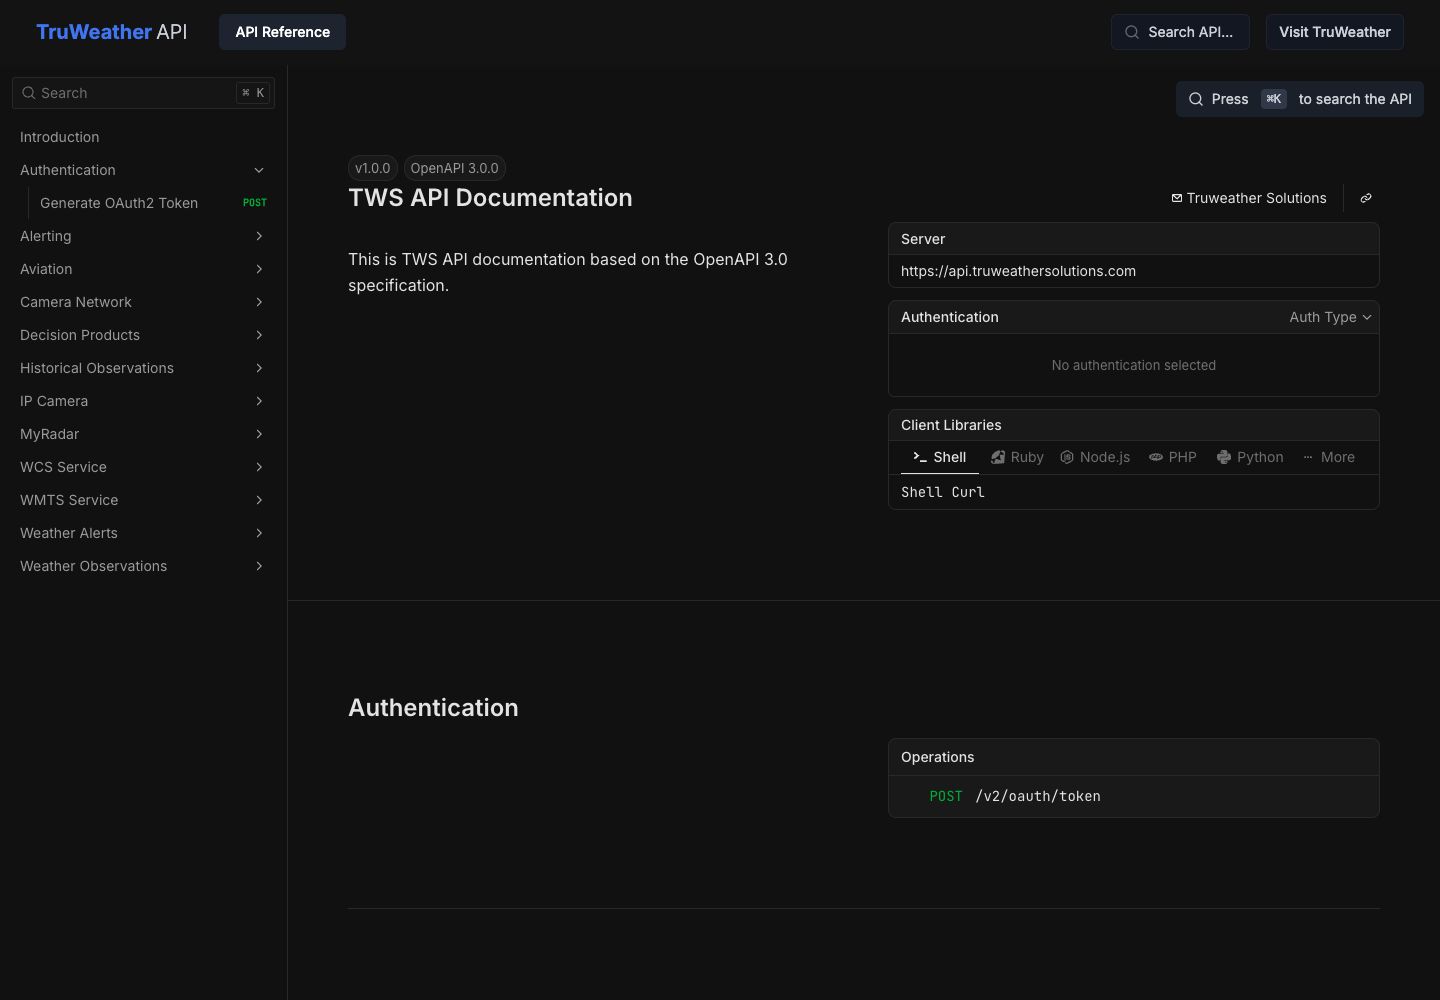Click the envelope icon next to Truweather Solutions
The height and width of the screenshot is (1000, 1440).
point(1177,198)
